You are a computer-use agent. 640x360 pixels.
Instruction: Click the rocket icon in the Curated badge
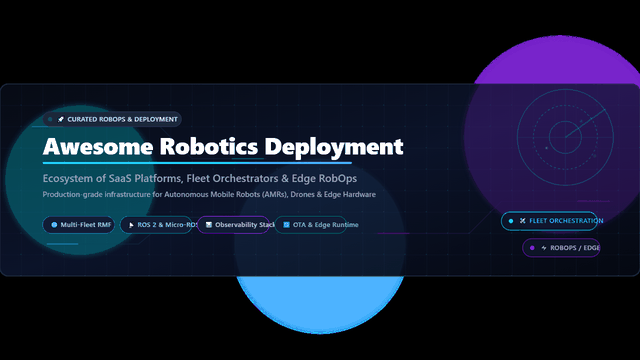click(x=61, y=119)
